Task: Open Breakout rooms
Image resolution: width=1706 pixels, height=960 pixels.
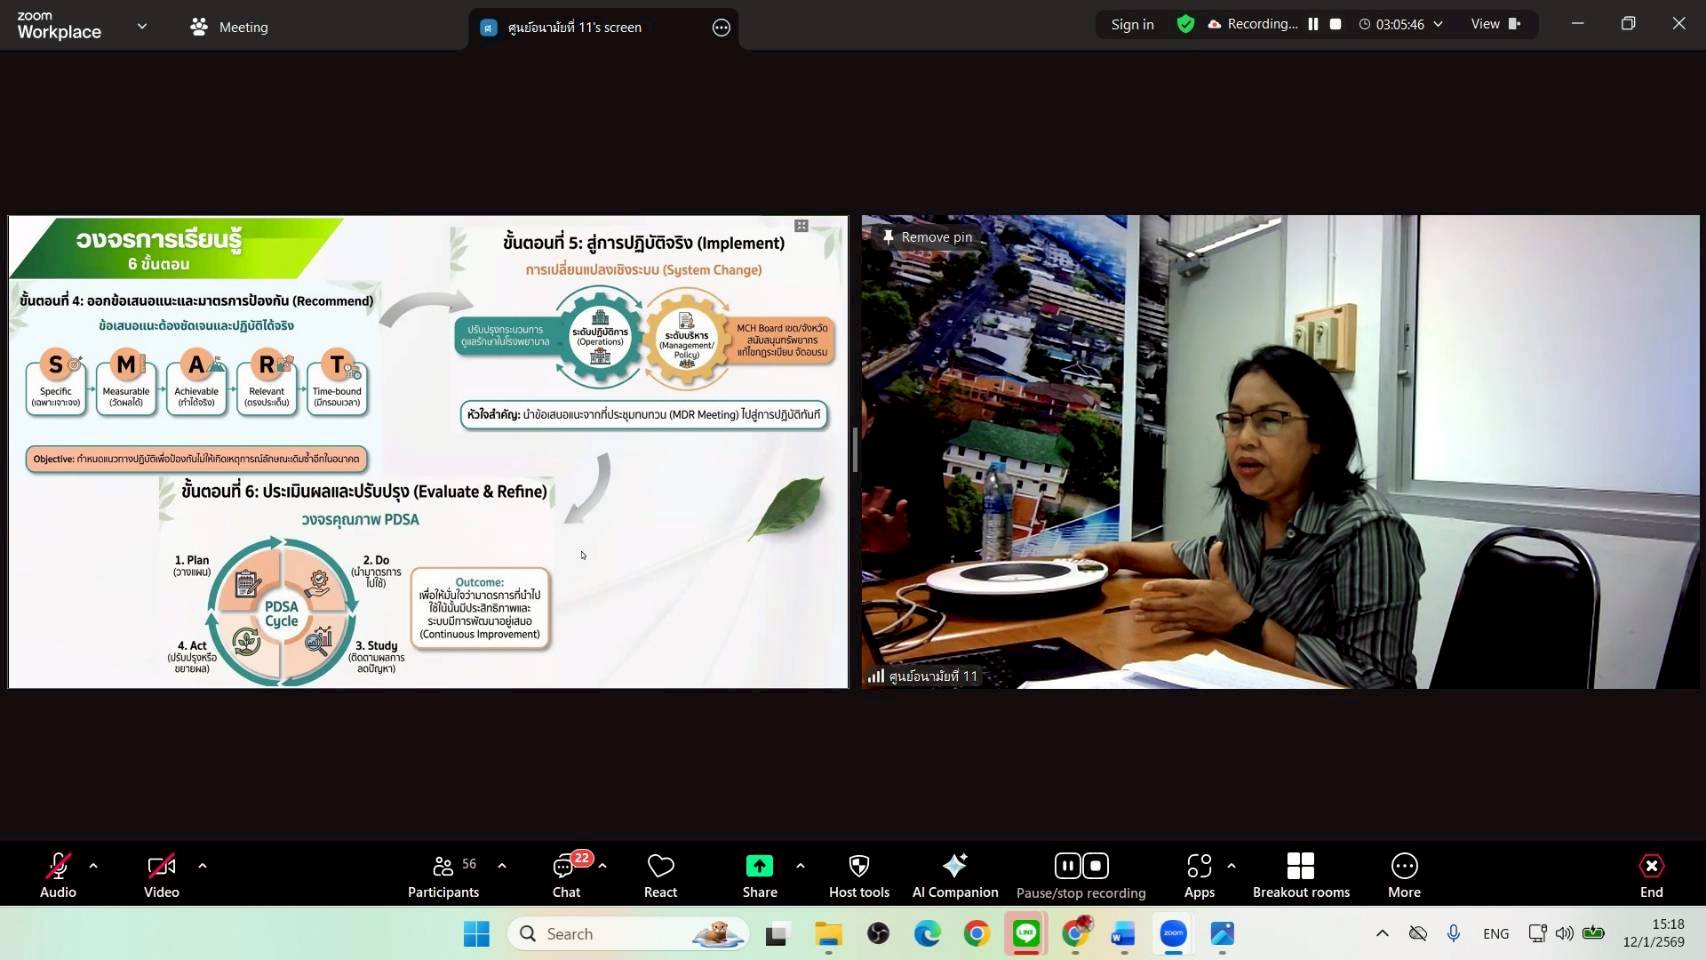Action: (x=1300, y=875)
